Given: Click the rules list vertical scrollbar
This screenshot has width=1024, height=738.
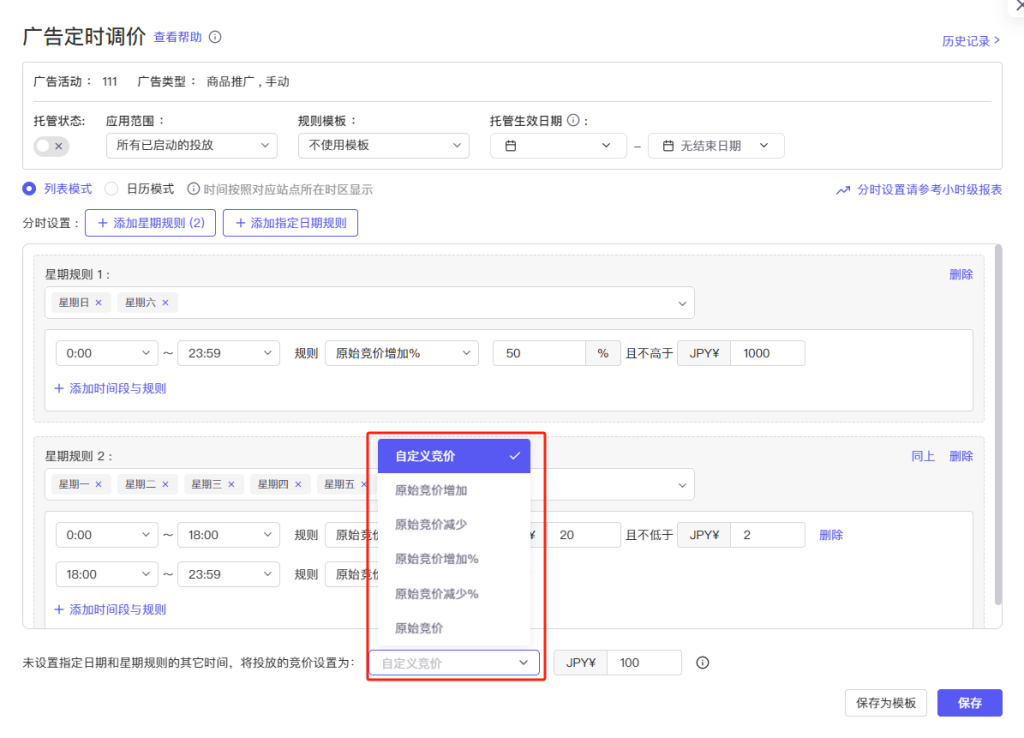Looking at the screenshot, I should point(997,425).
